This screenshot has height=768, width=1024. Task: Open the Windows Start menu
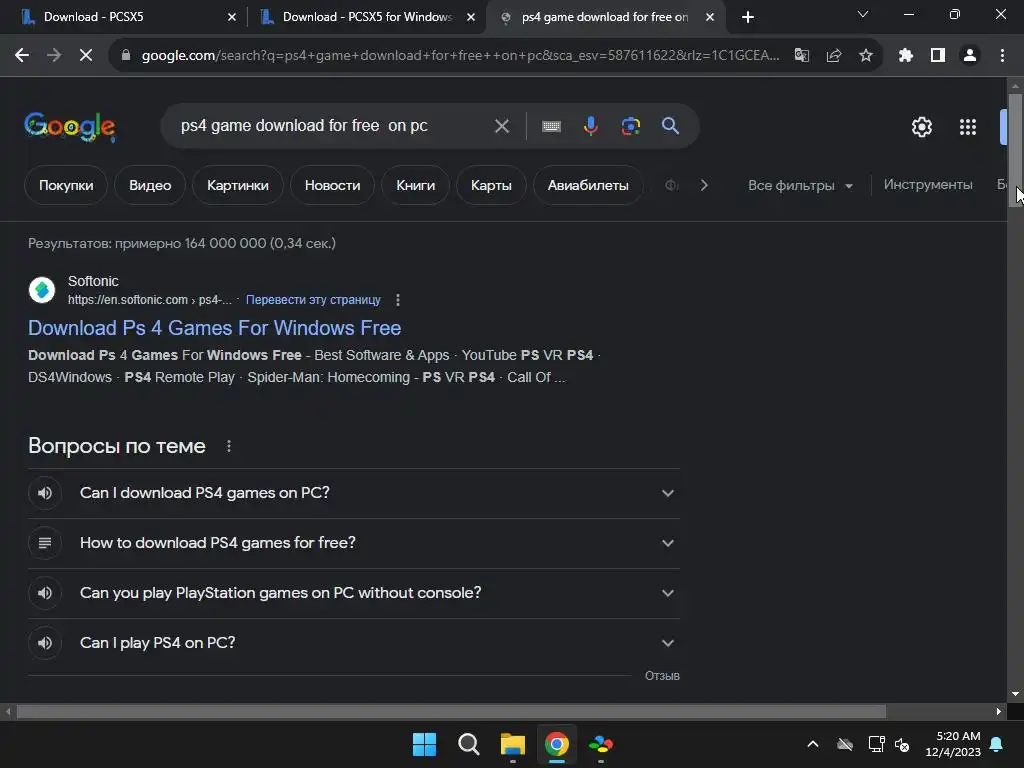pyautogui.click(x=424, y=744)
